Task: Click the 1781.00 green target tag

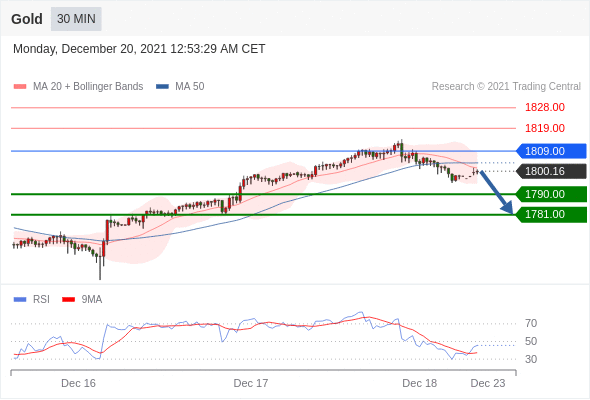Action: [551, 214]
